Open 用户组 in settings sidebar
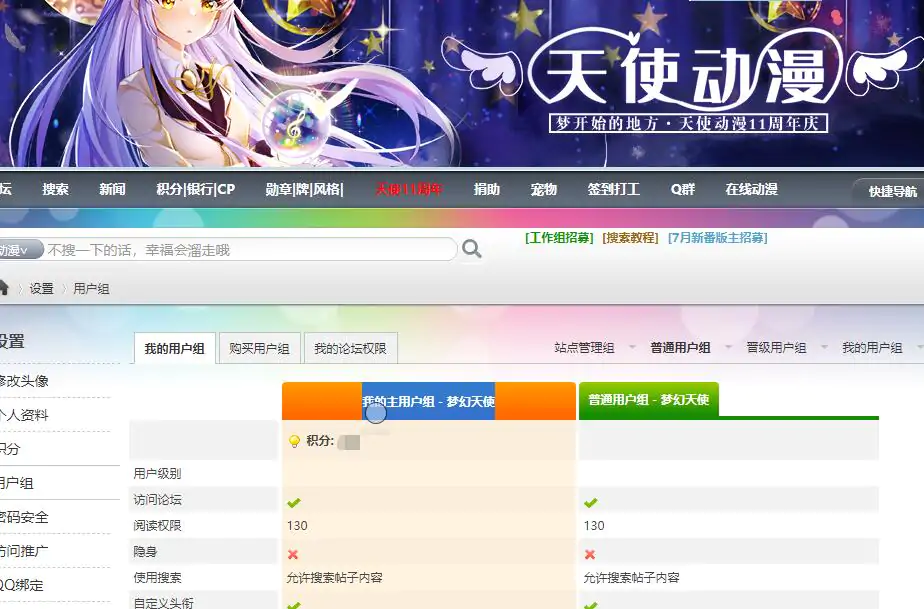The width and height of the screenshot is (924, 609). (x=17, y=483)
